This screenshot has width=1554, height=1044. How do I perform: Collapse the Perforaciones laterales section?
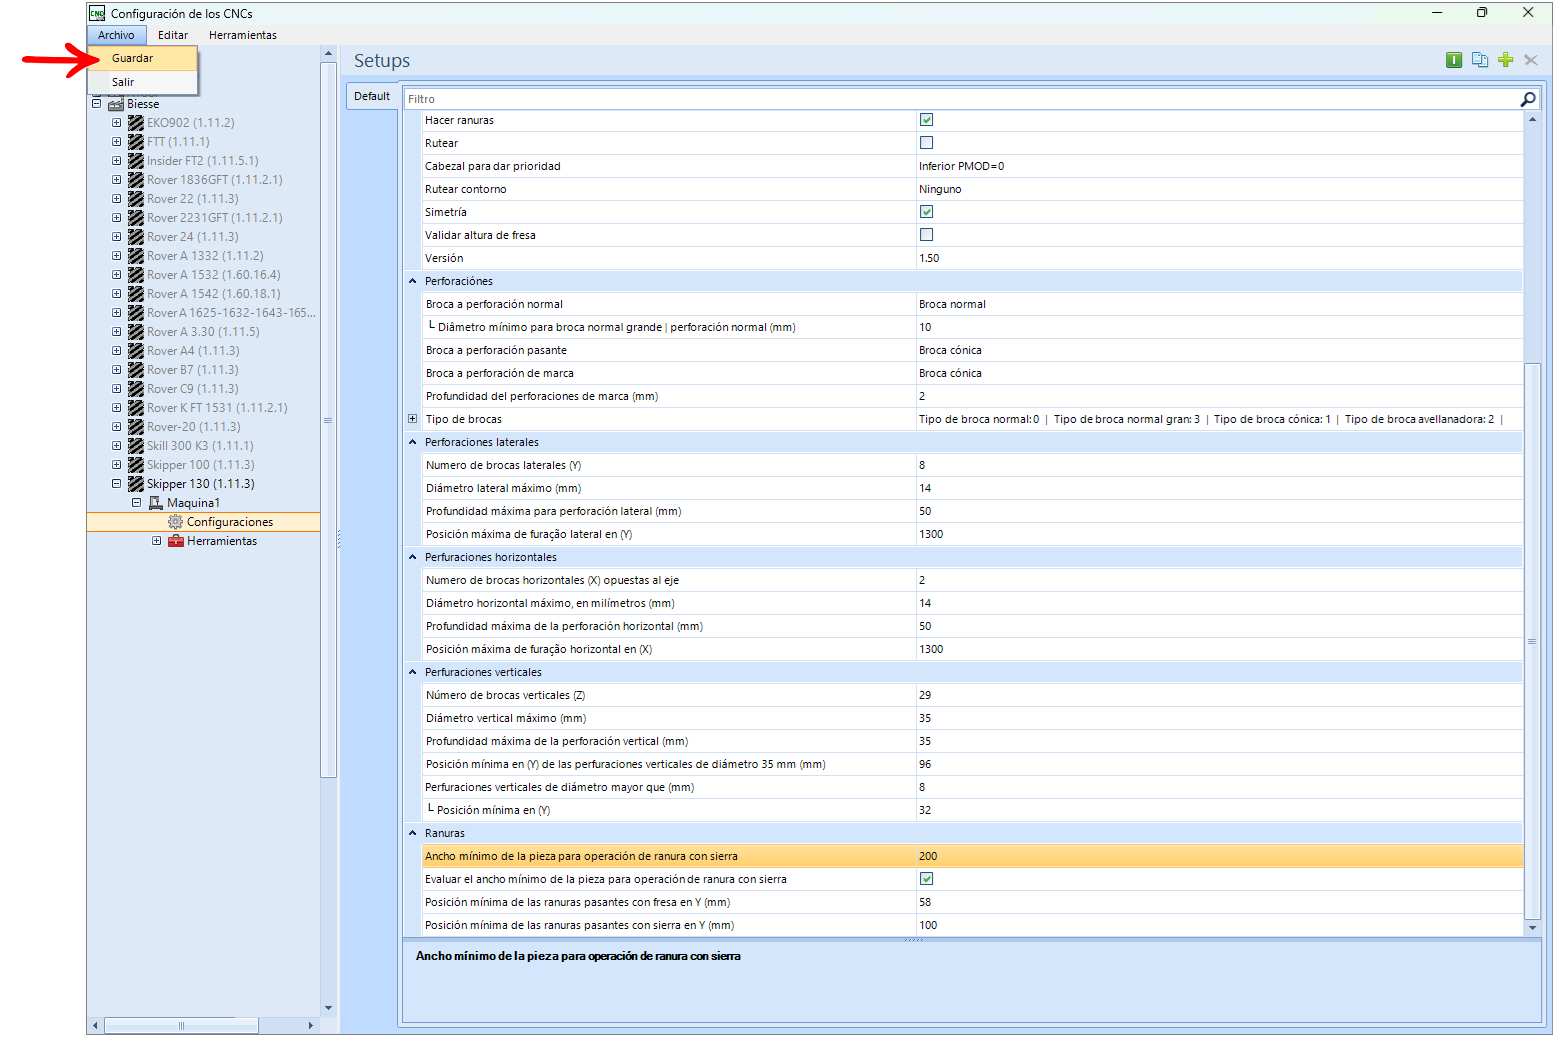coord(412,442)
